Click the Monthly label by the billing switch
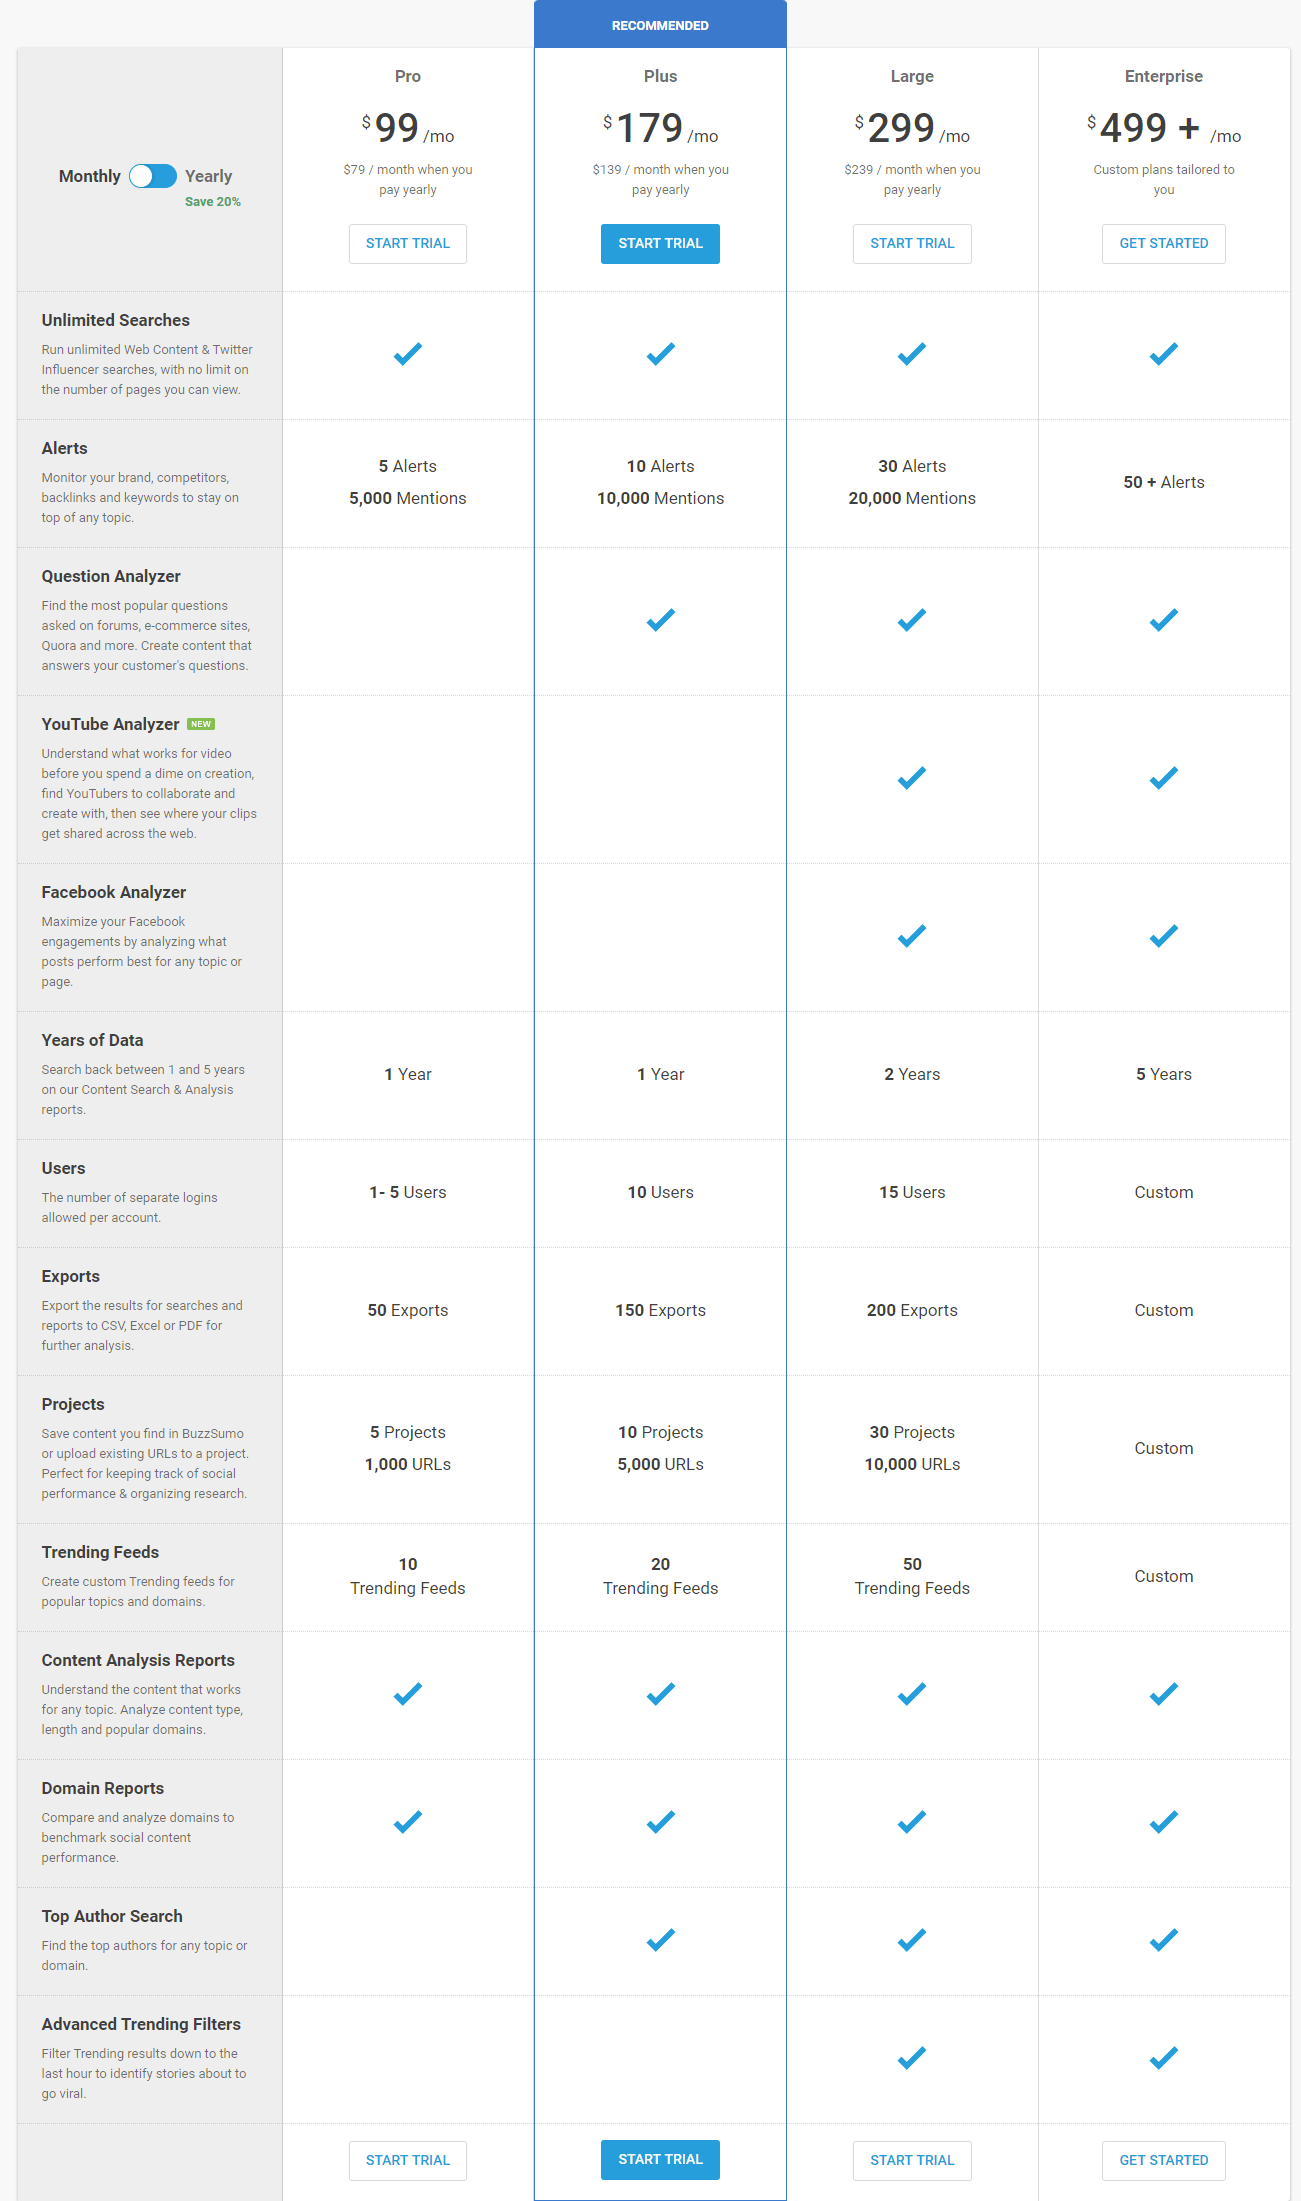This screenshot has width=1301, height=2201. pyautogui.click(x=88, y=176)
